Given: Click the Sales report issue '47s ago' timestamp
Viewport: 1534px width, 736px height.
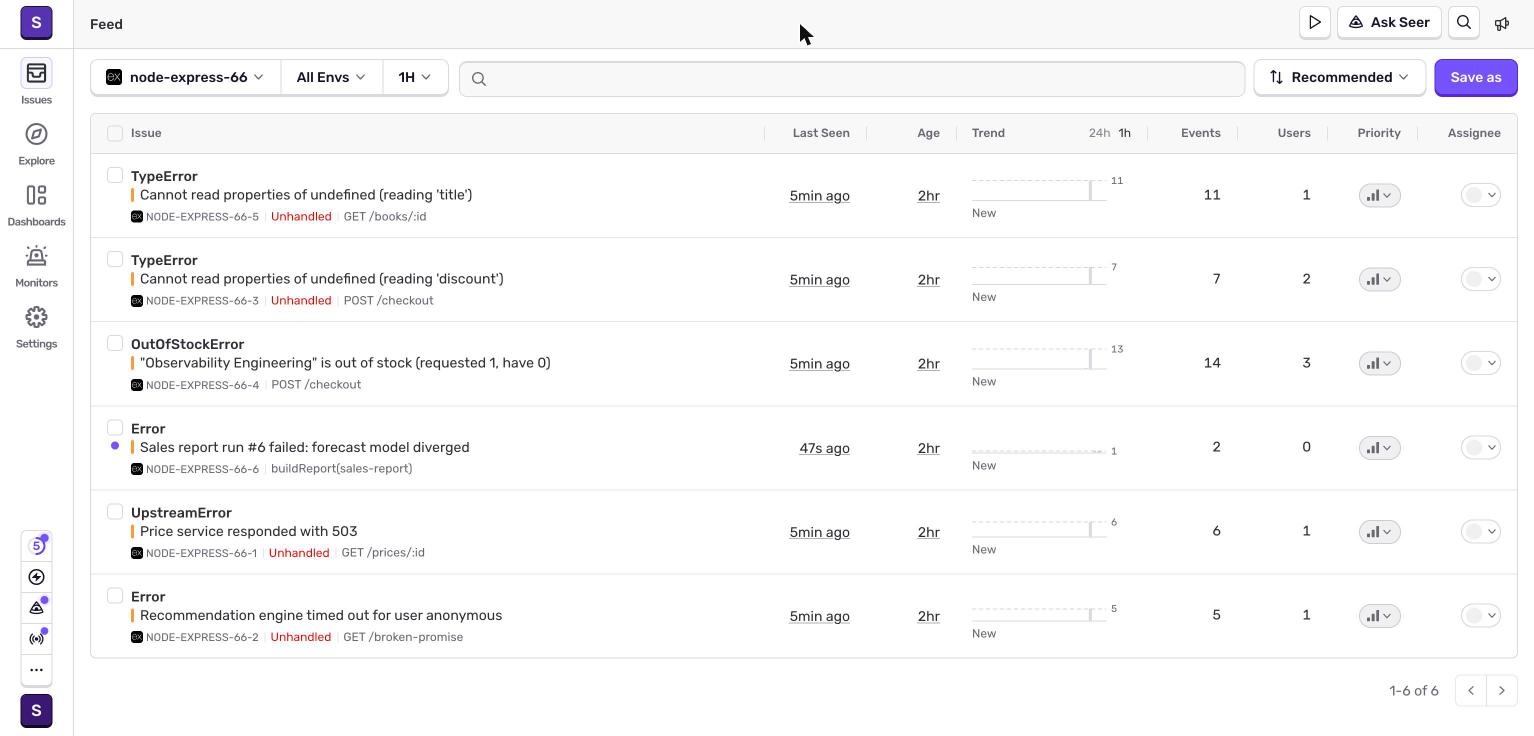Looking at the screenshot, I should [x=824, y=448].
